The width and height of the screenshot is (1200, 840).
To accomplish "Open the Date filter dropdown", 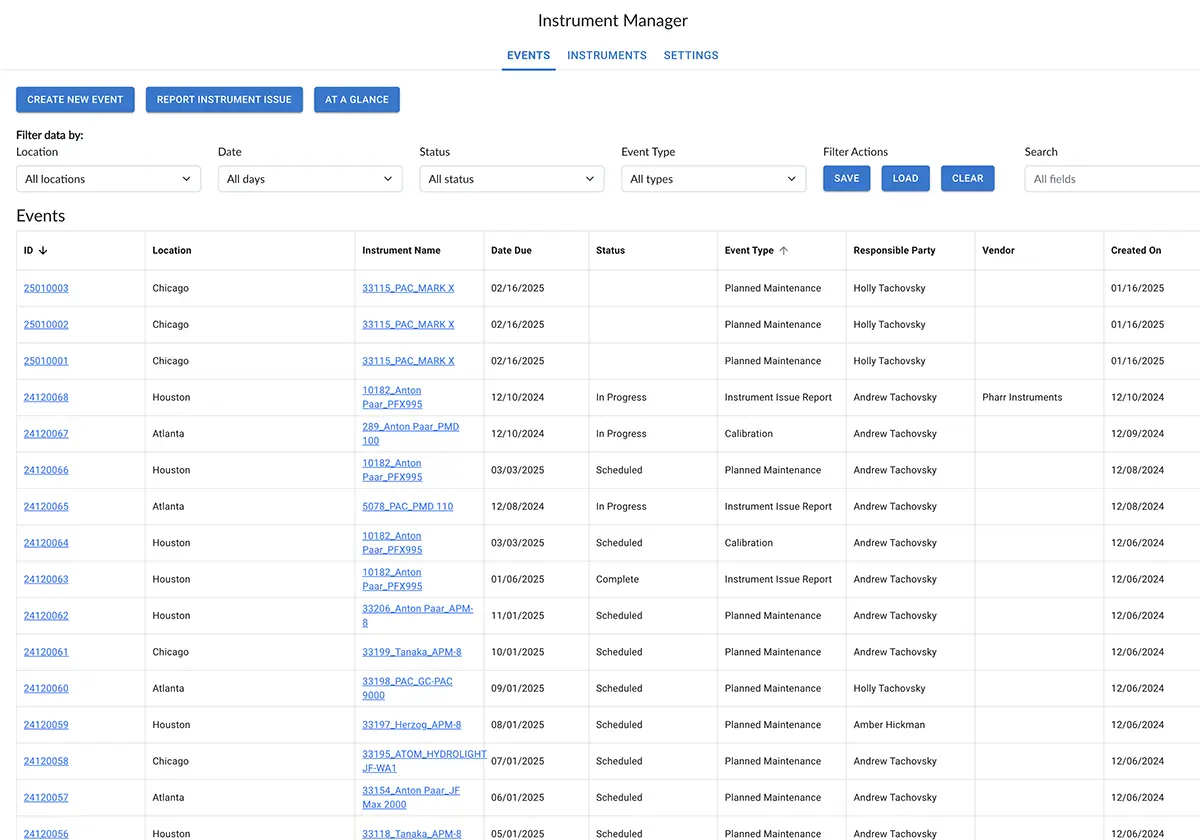I will (310, 179).
